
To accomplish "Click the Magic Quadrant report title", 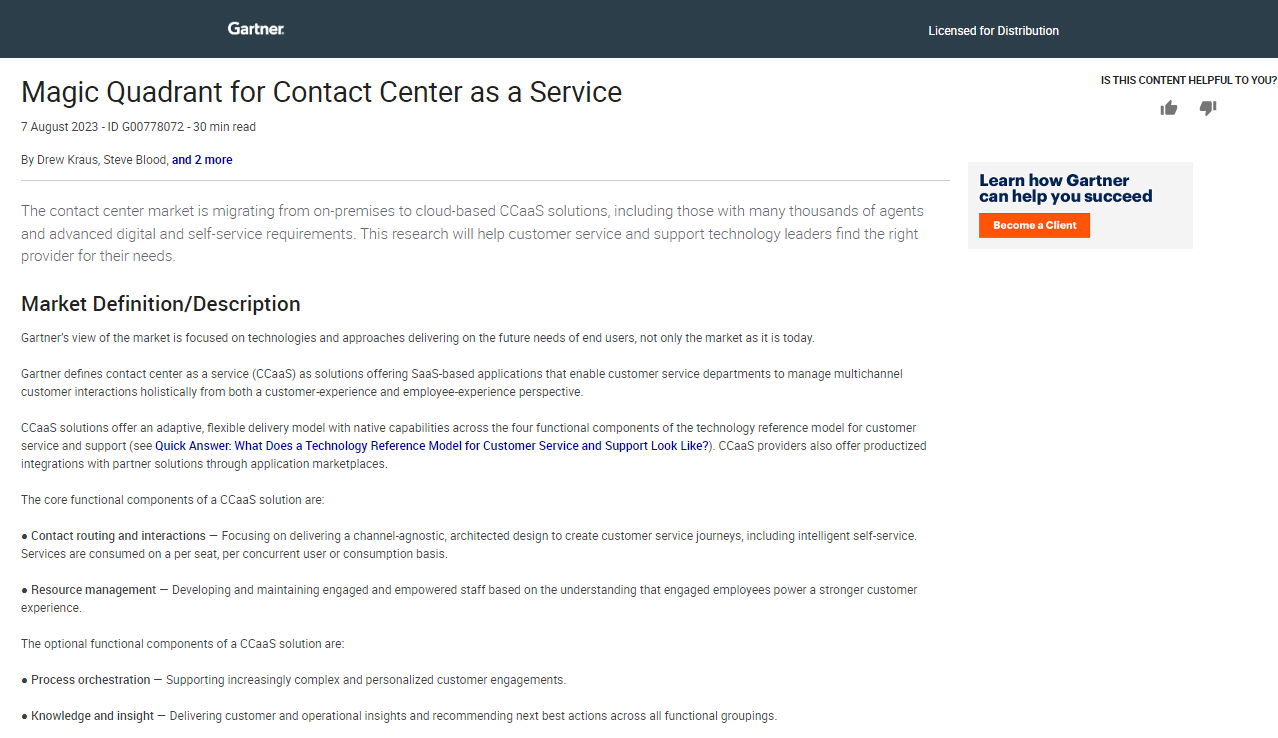I will (x=321, y=92).
